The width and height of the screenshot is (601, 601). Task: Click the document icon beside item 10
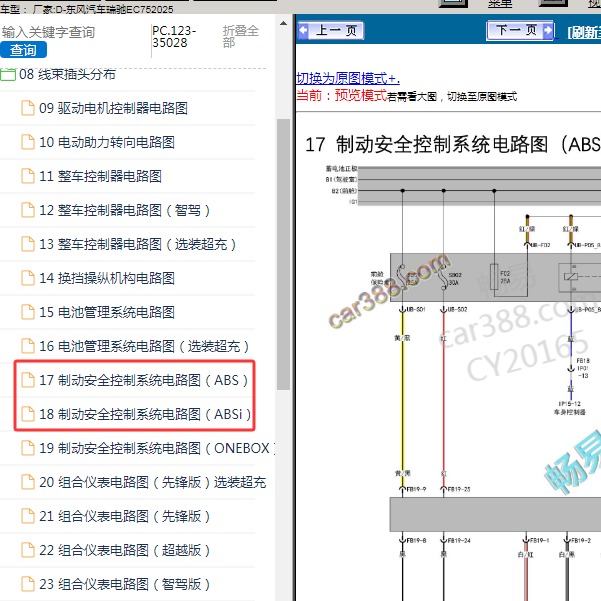pos(28,142)
